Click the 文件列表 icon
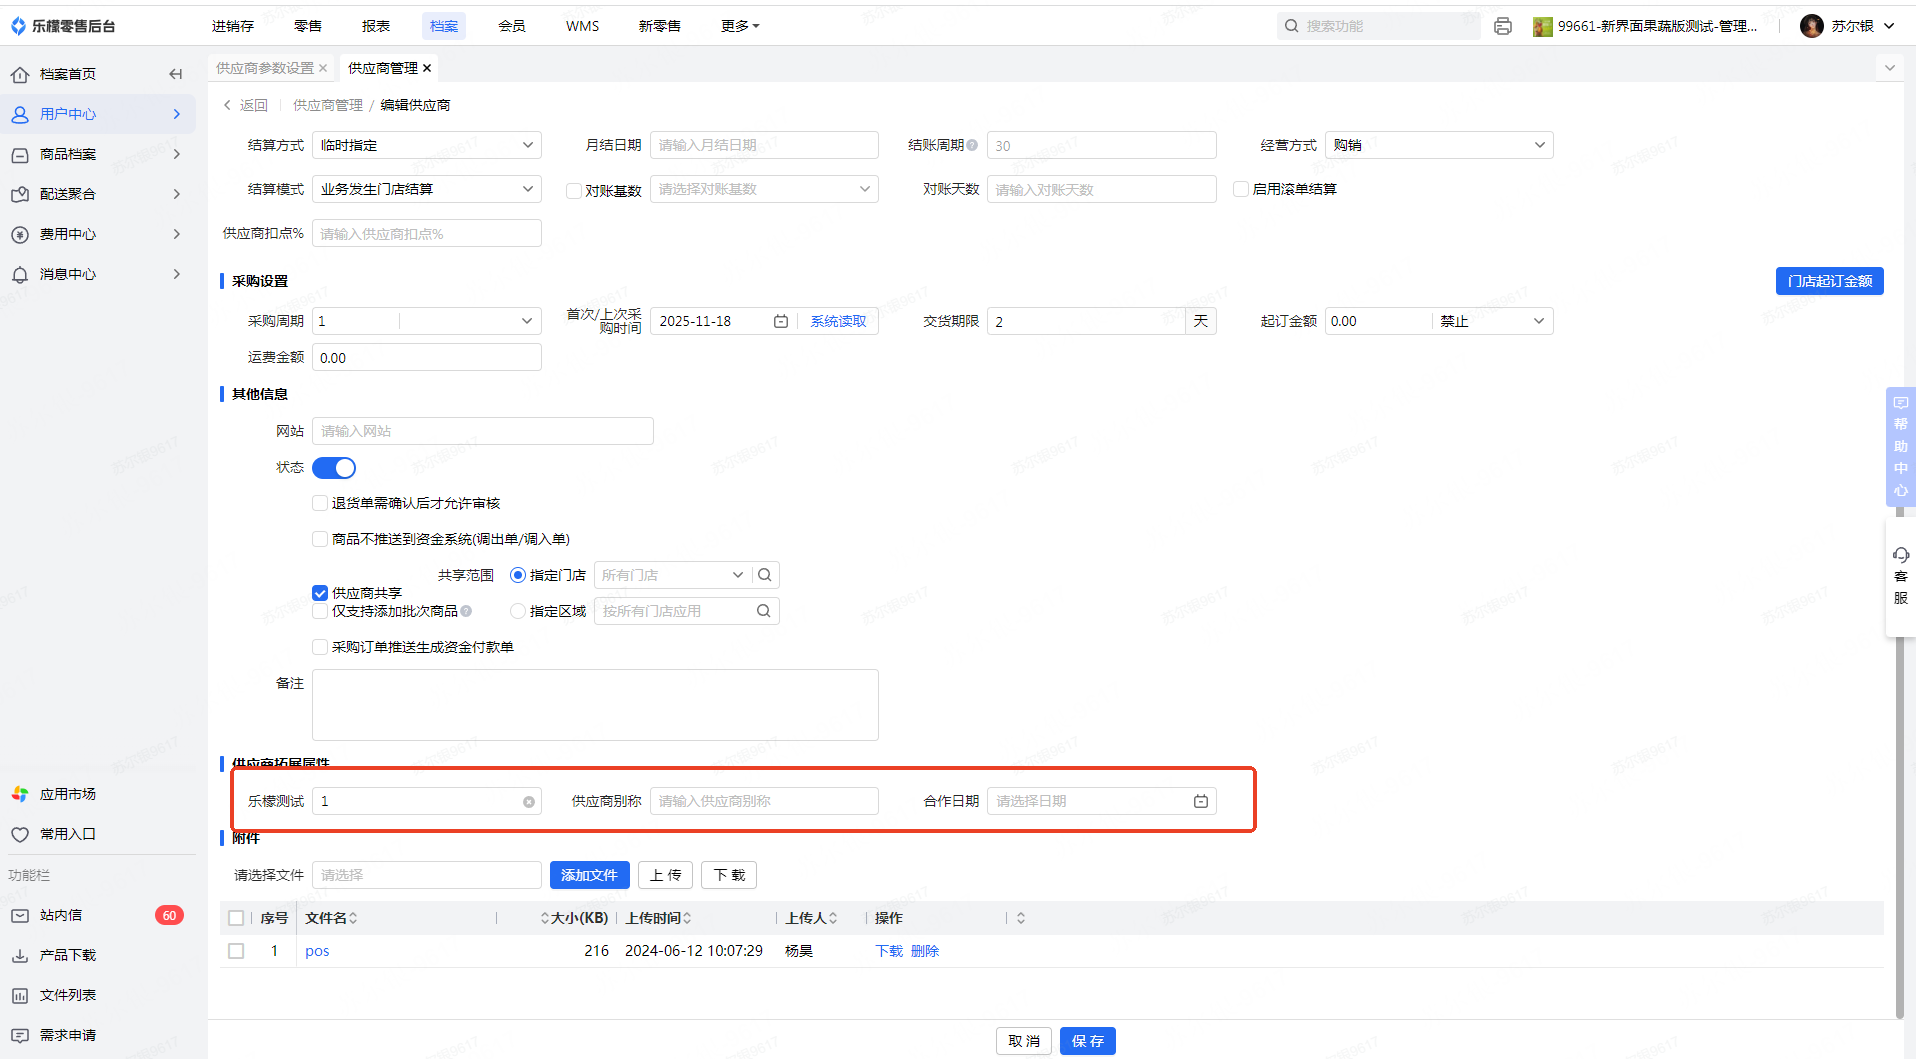Image resolution: width=1916 pixels, height=1059 pixels. tap(20, 995)
